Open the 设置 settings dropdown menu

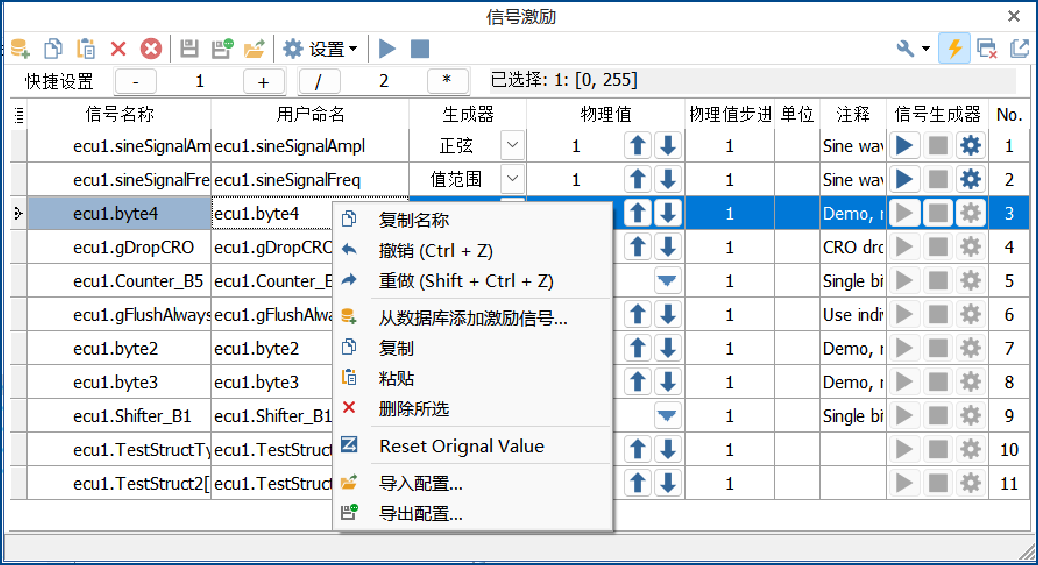320,48
